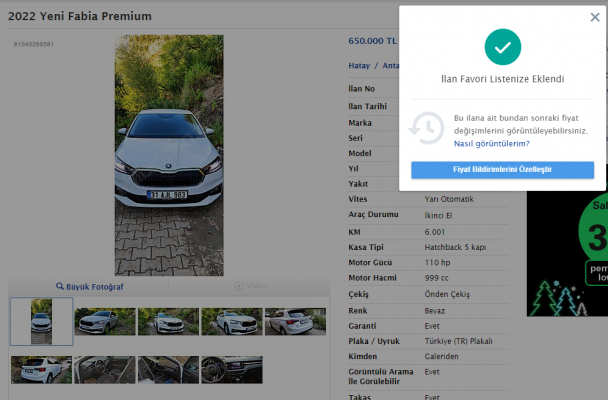Viewport: 608px width, 400px height.
Task: Click the price history clock icon
Action: point(427,128)
